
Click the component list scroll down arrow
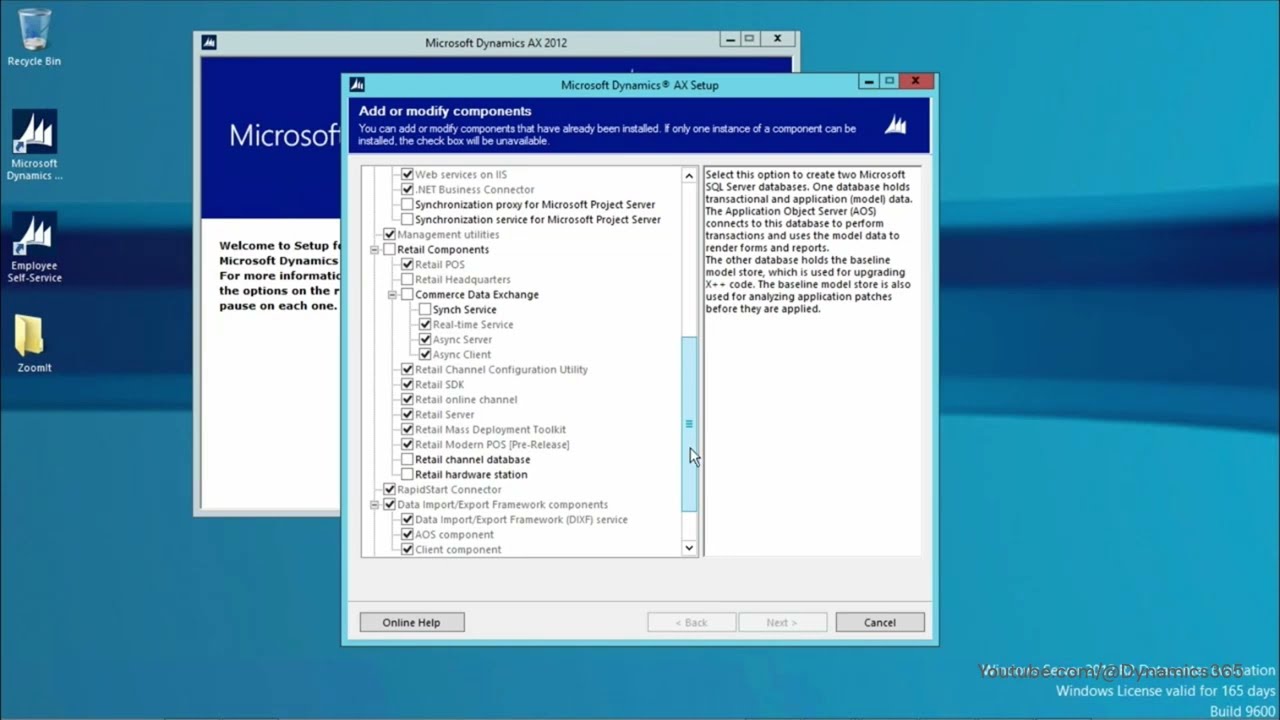689,547
